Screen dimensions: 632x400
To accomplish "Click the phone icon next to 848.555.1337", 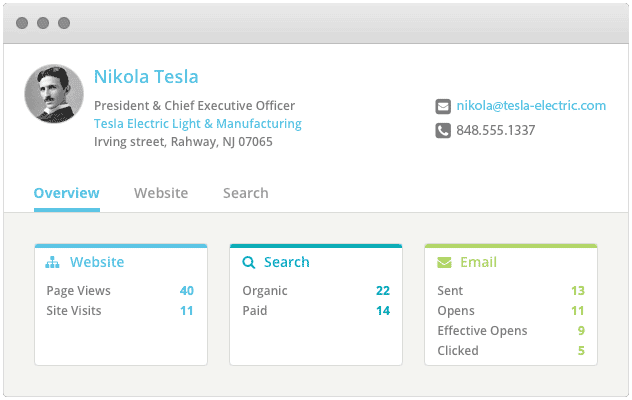I will click(x=443, y=130).
